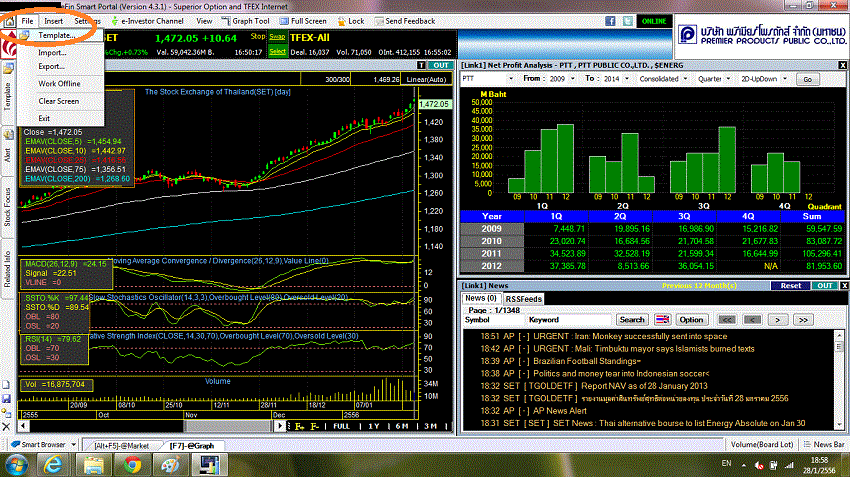Open the e-Investor Channel

pos(147,21)
